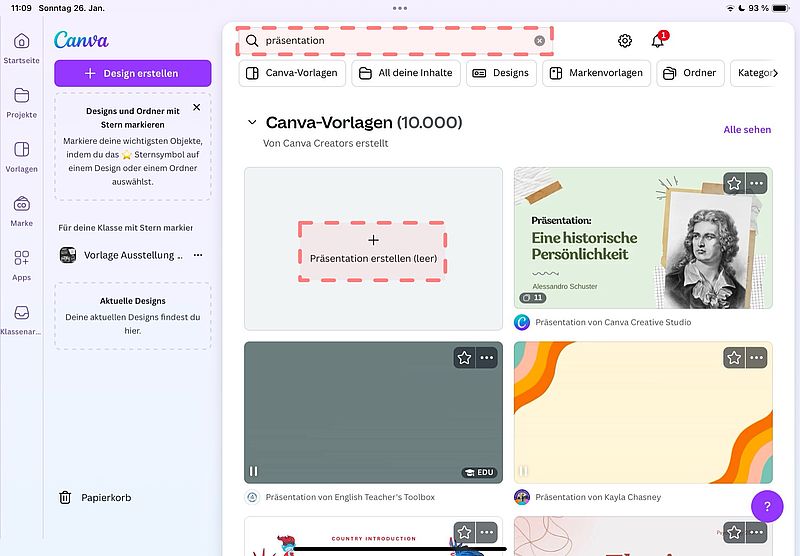The height and width of the screenshot is (556, 800).
Task: Star the historische Persönlichkeit template
Action: click(734, 183)
